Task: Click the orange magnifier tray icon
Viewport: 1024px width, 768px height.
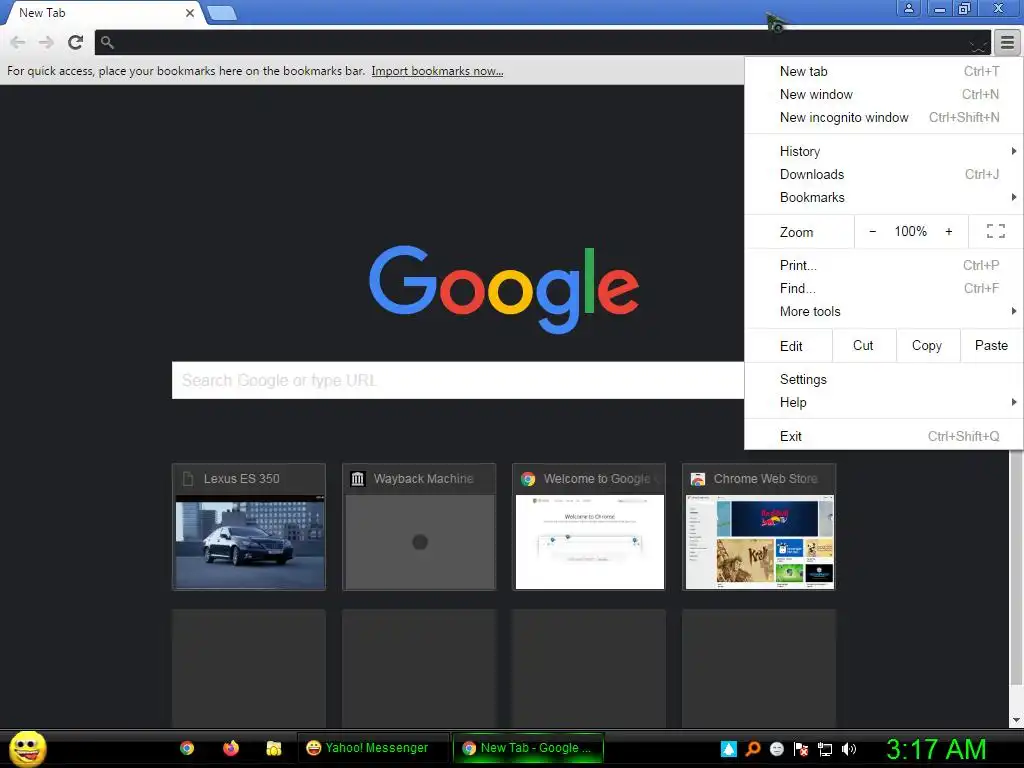Action: click(753, 749)
